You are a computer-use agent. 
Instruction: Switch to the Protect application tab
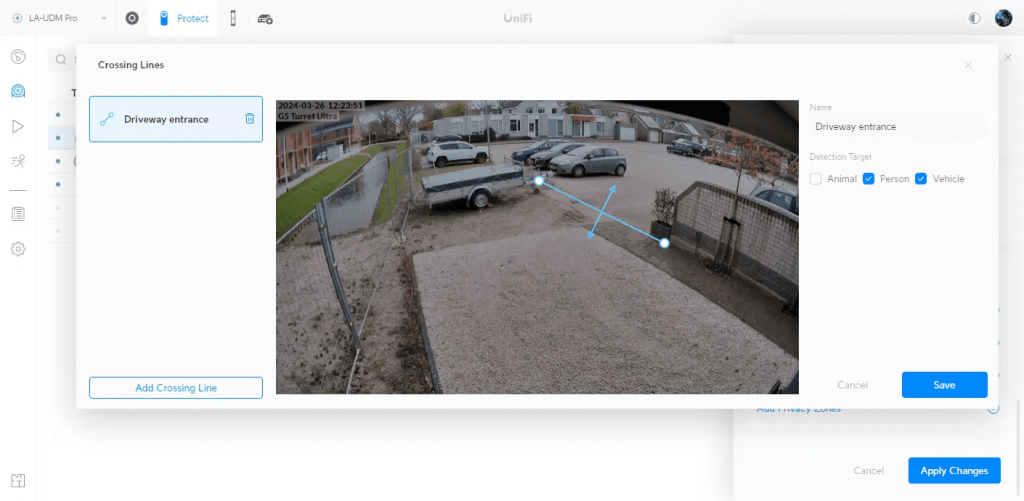[183, 18]
